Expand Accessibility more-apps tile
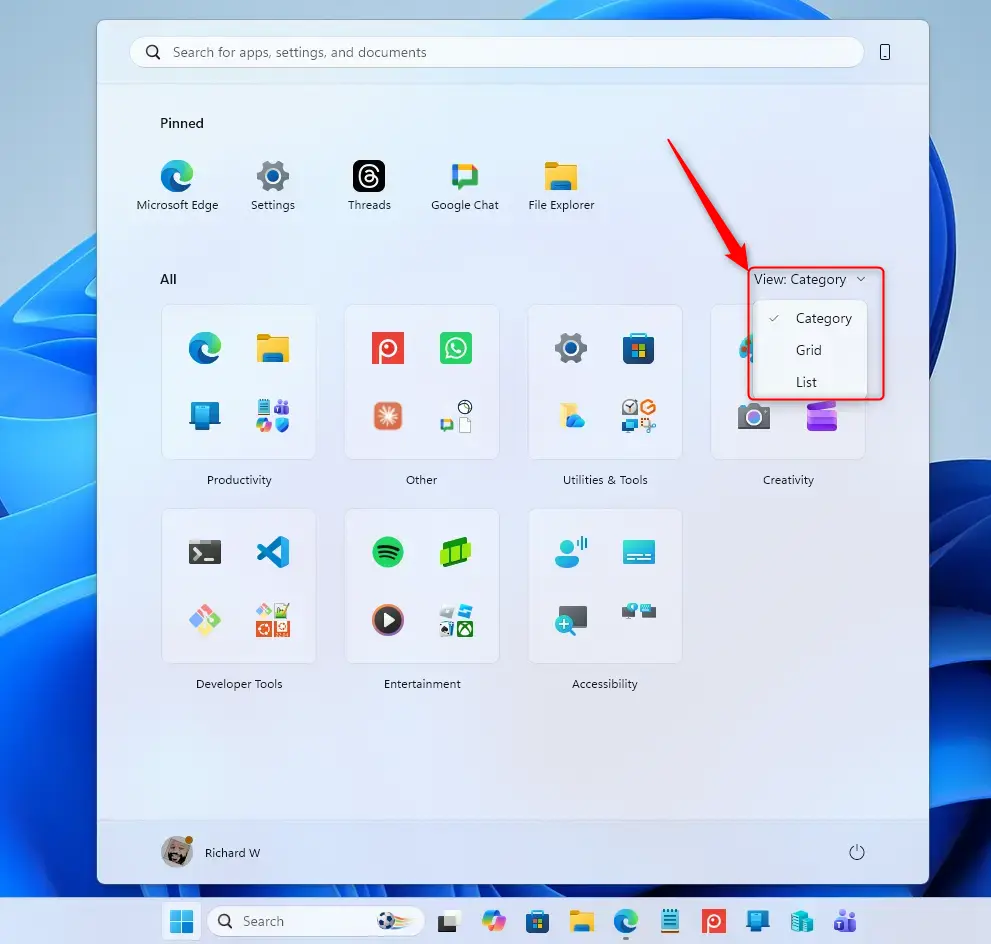This screenshot has width=991, height=944. click(x=638, y=612)
